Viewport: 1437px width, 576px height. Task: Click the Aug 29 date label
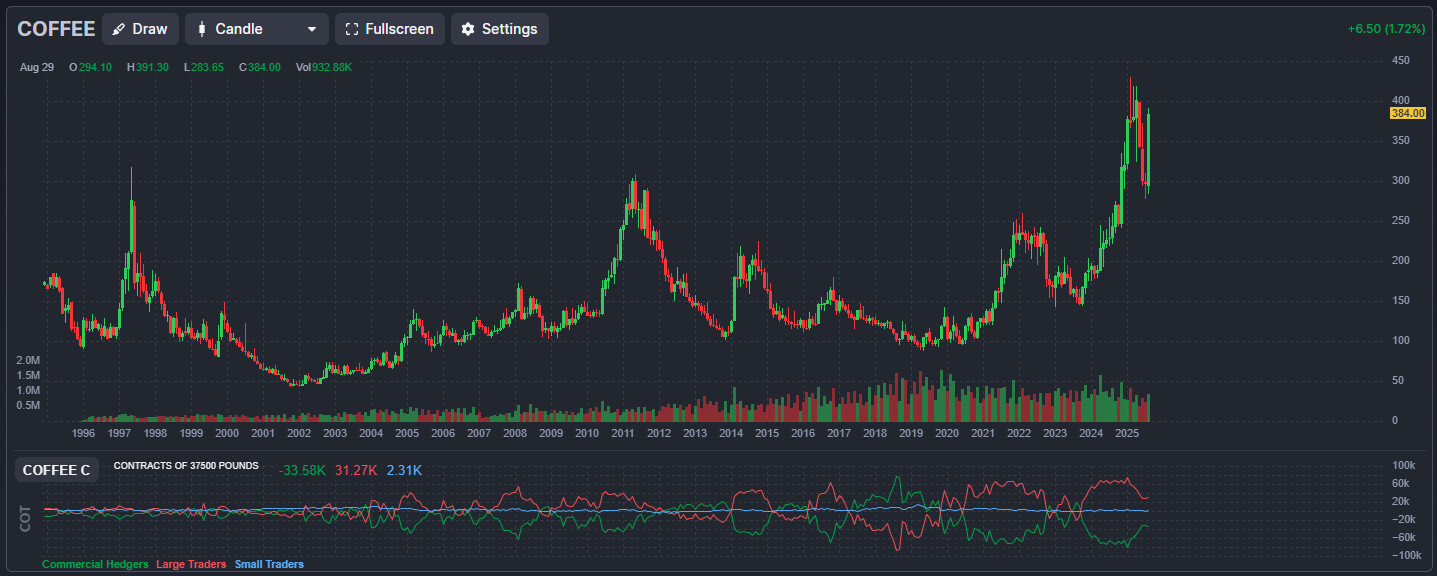click(x=36, y=67)
